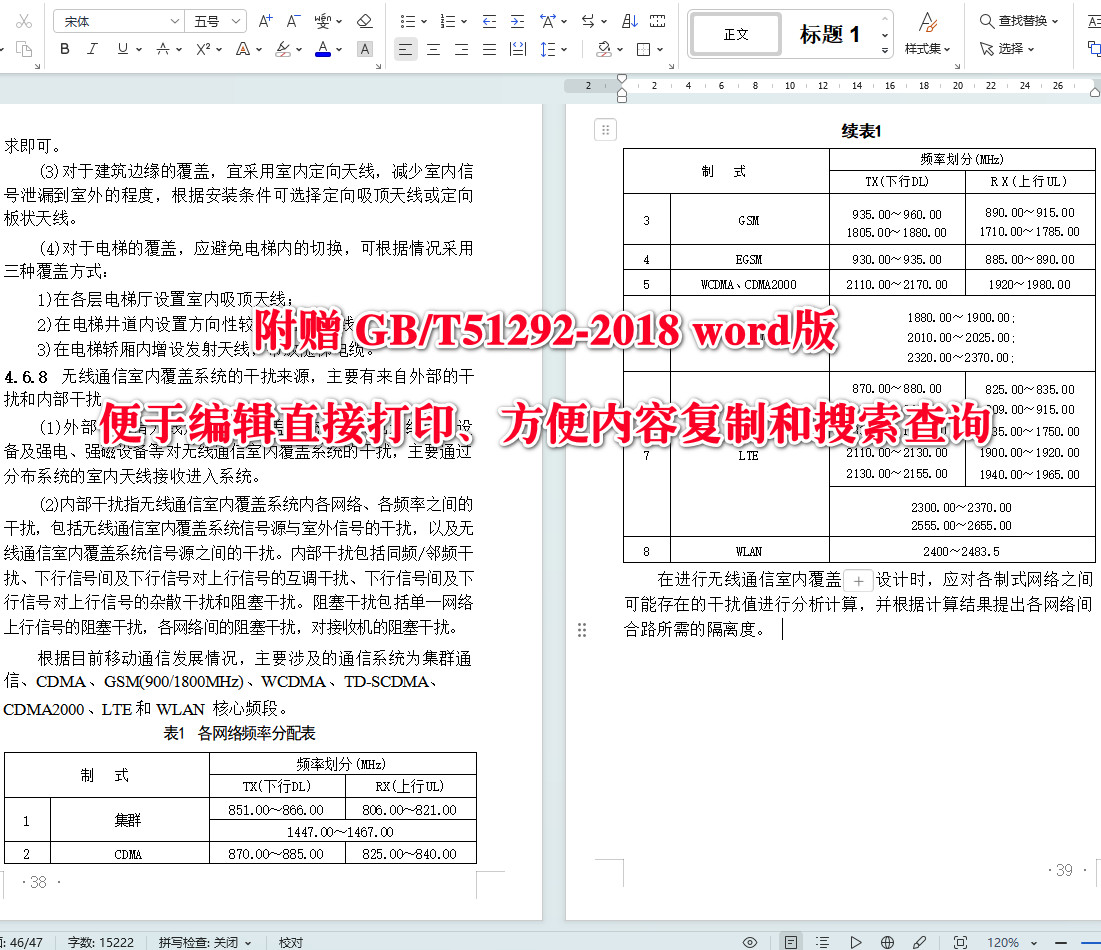The height and width of the screenshot is (950, 1101).
Task: Activate center text alignment
Action: coord(433,48)
